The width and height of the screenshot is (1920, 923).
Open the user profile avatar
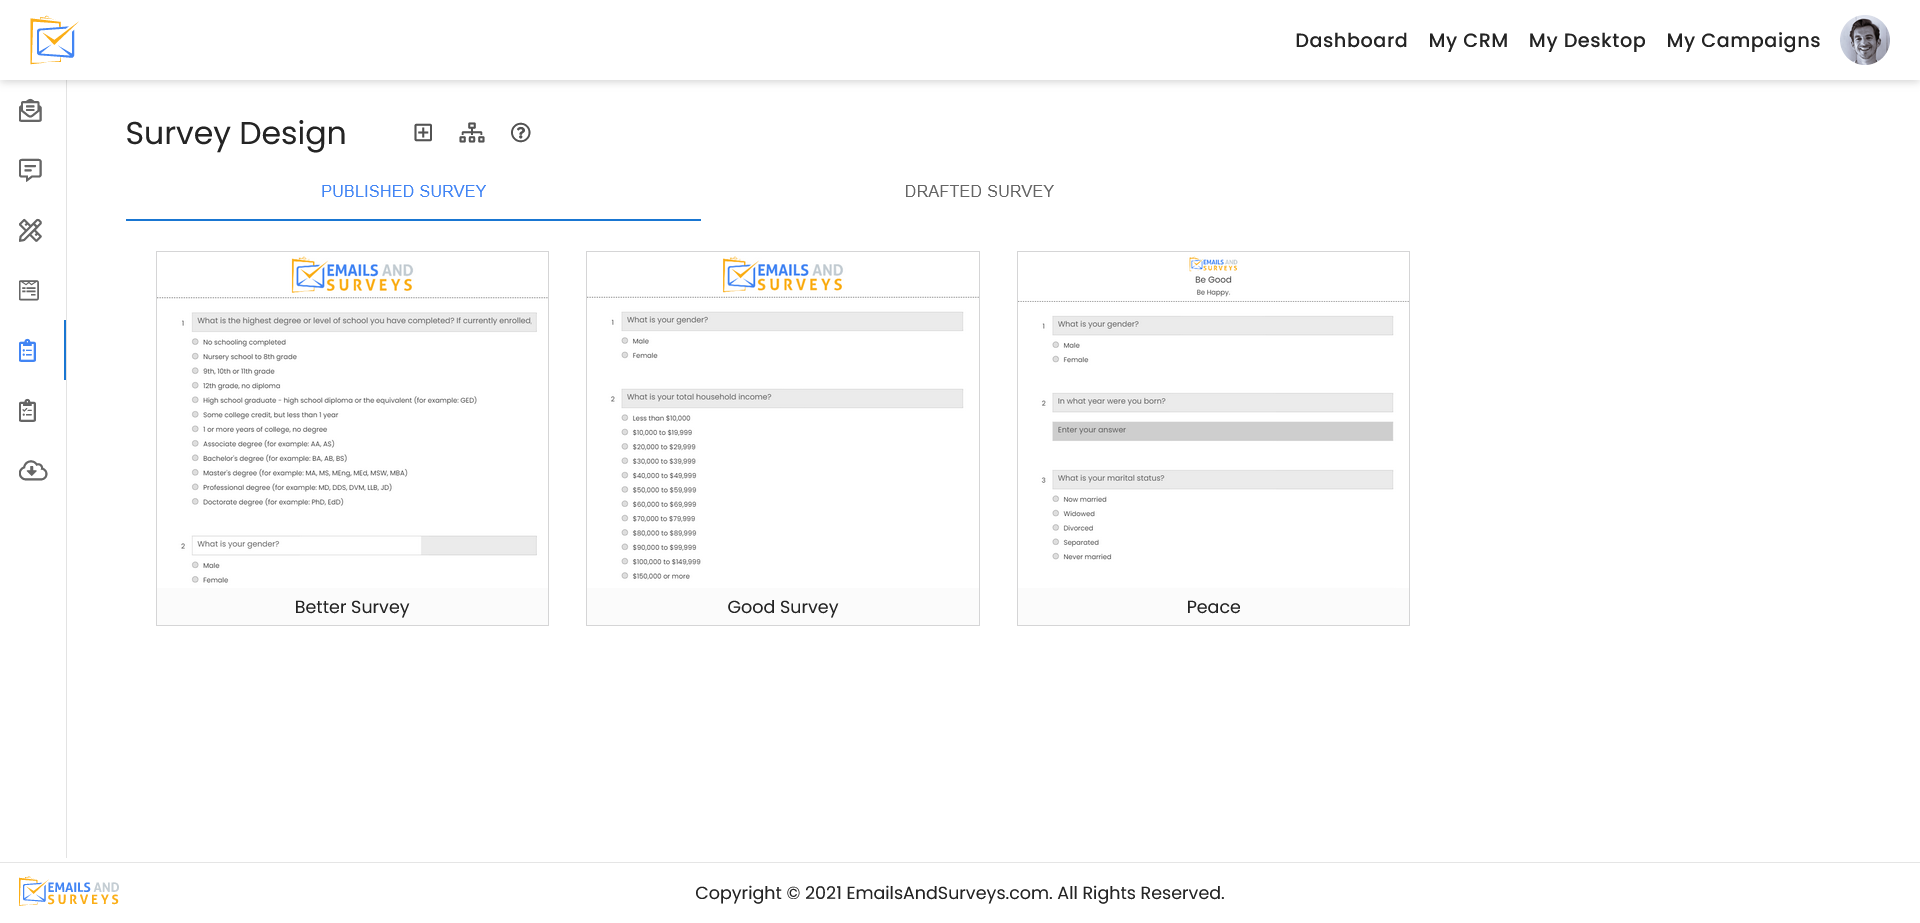pyautogui.click(x=1864, y=40)
